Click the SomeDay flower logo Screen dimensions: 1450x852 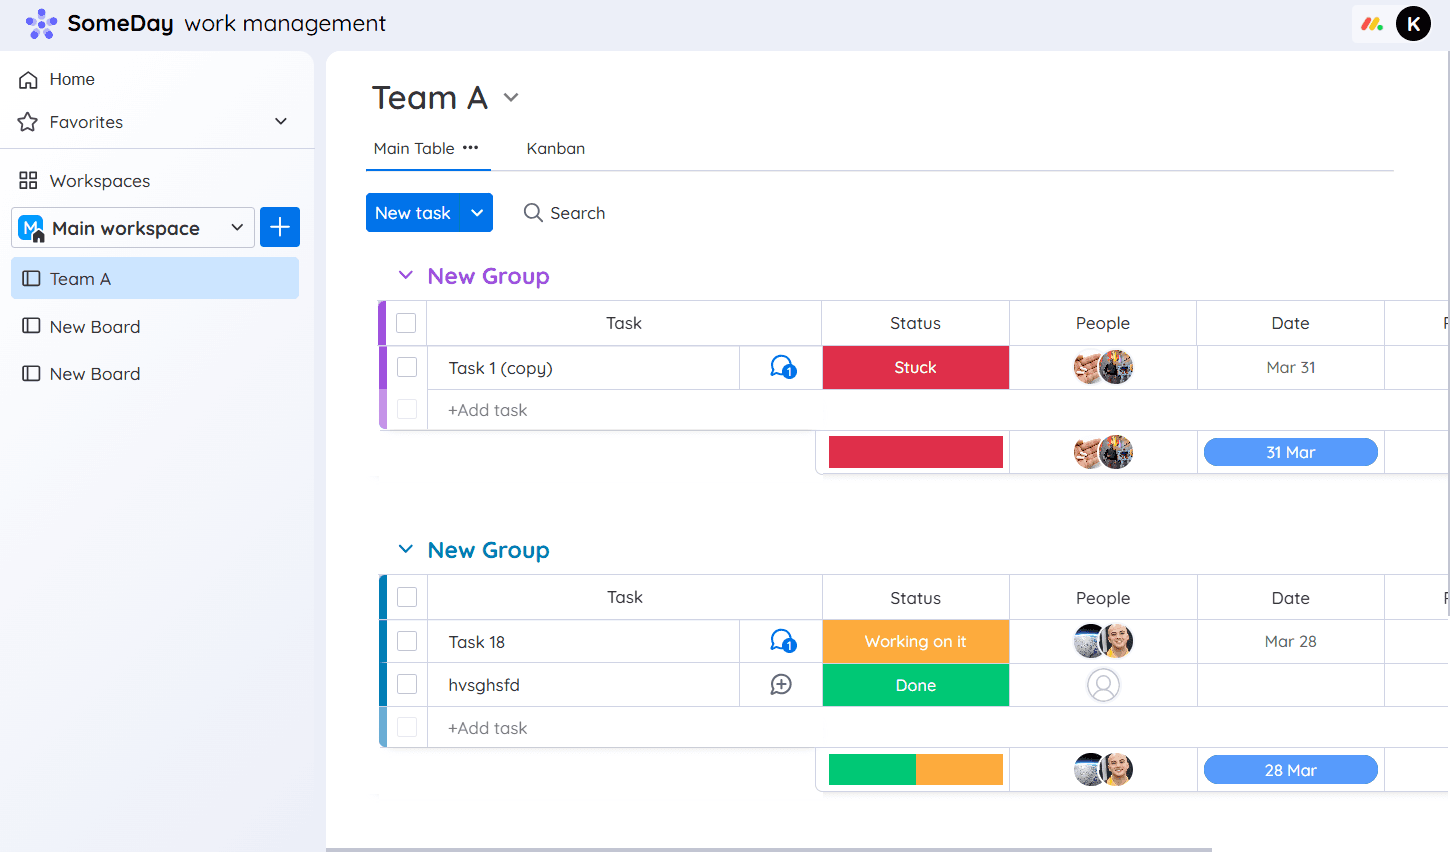point(40,23)
